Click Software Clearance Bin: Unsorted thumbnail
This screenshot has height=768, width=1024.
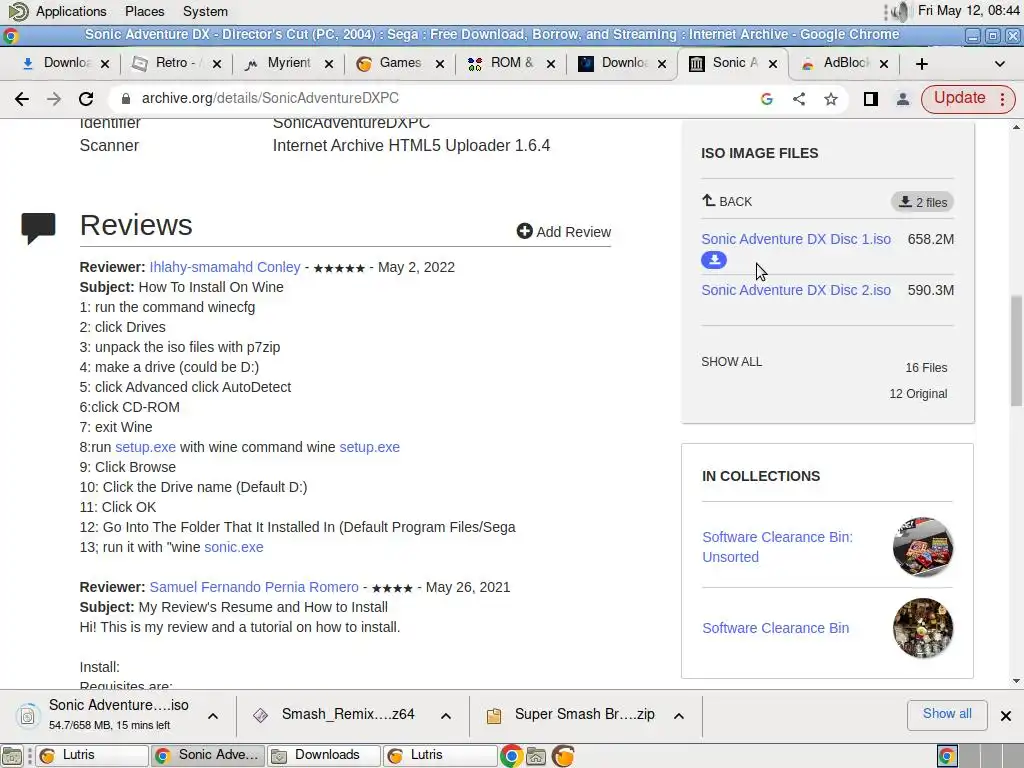click(923, 547)
